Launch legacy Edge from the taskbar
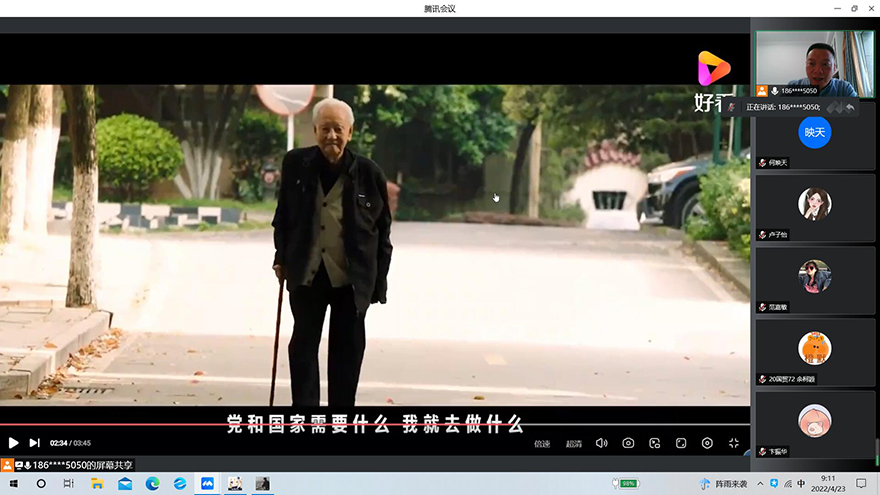 point(180,483)
